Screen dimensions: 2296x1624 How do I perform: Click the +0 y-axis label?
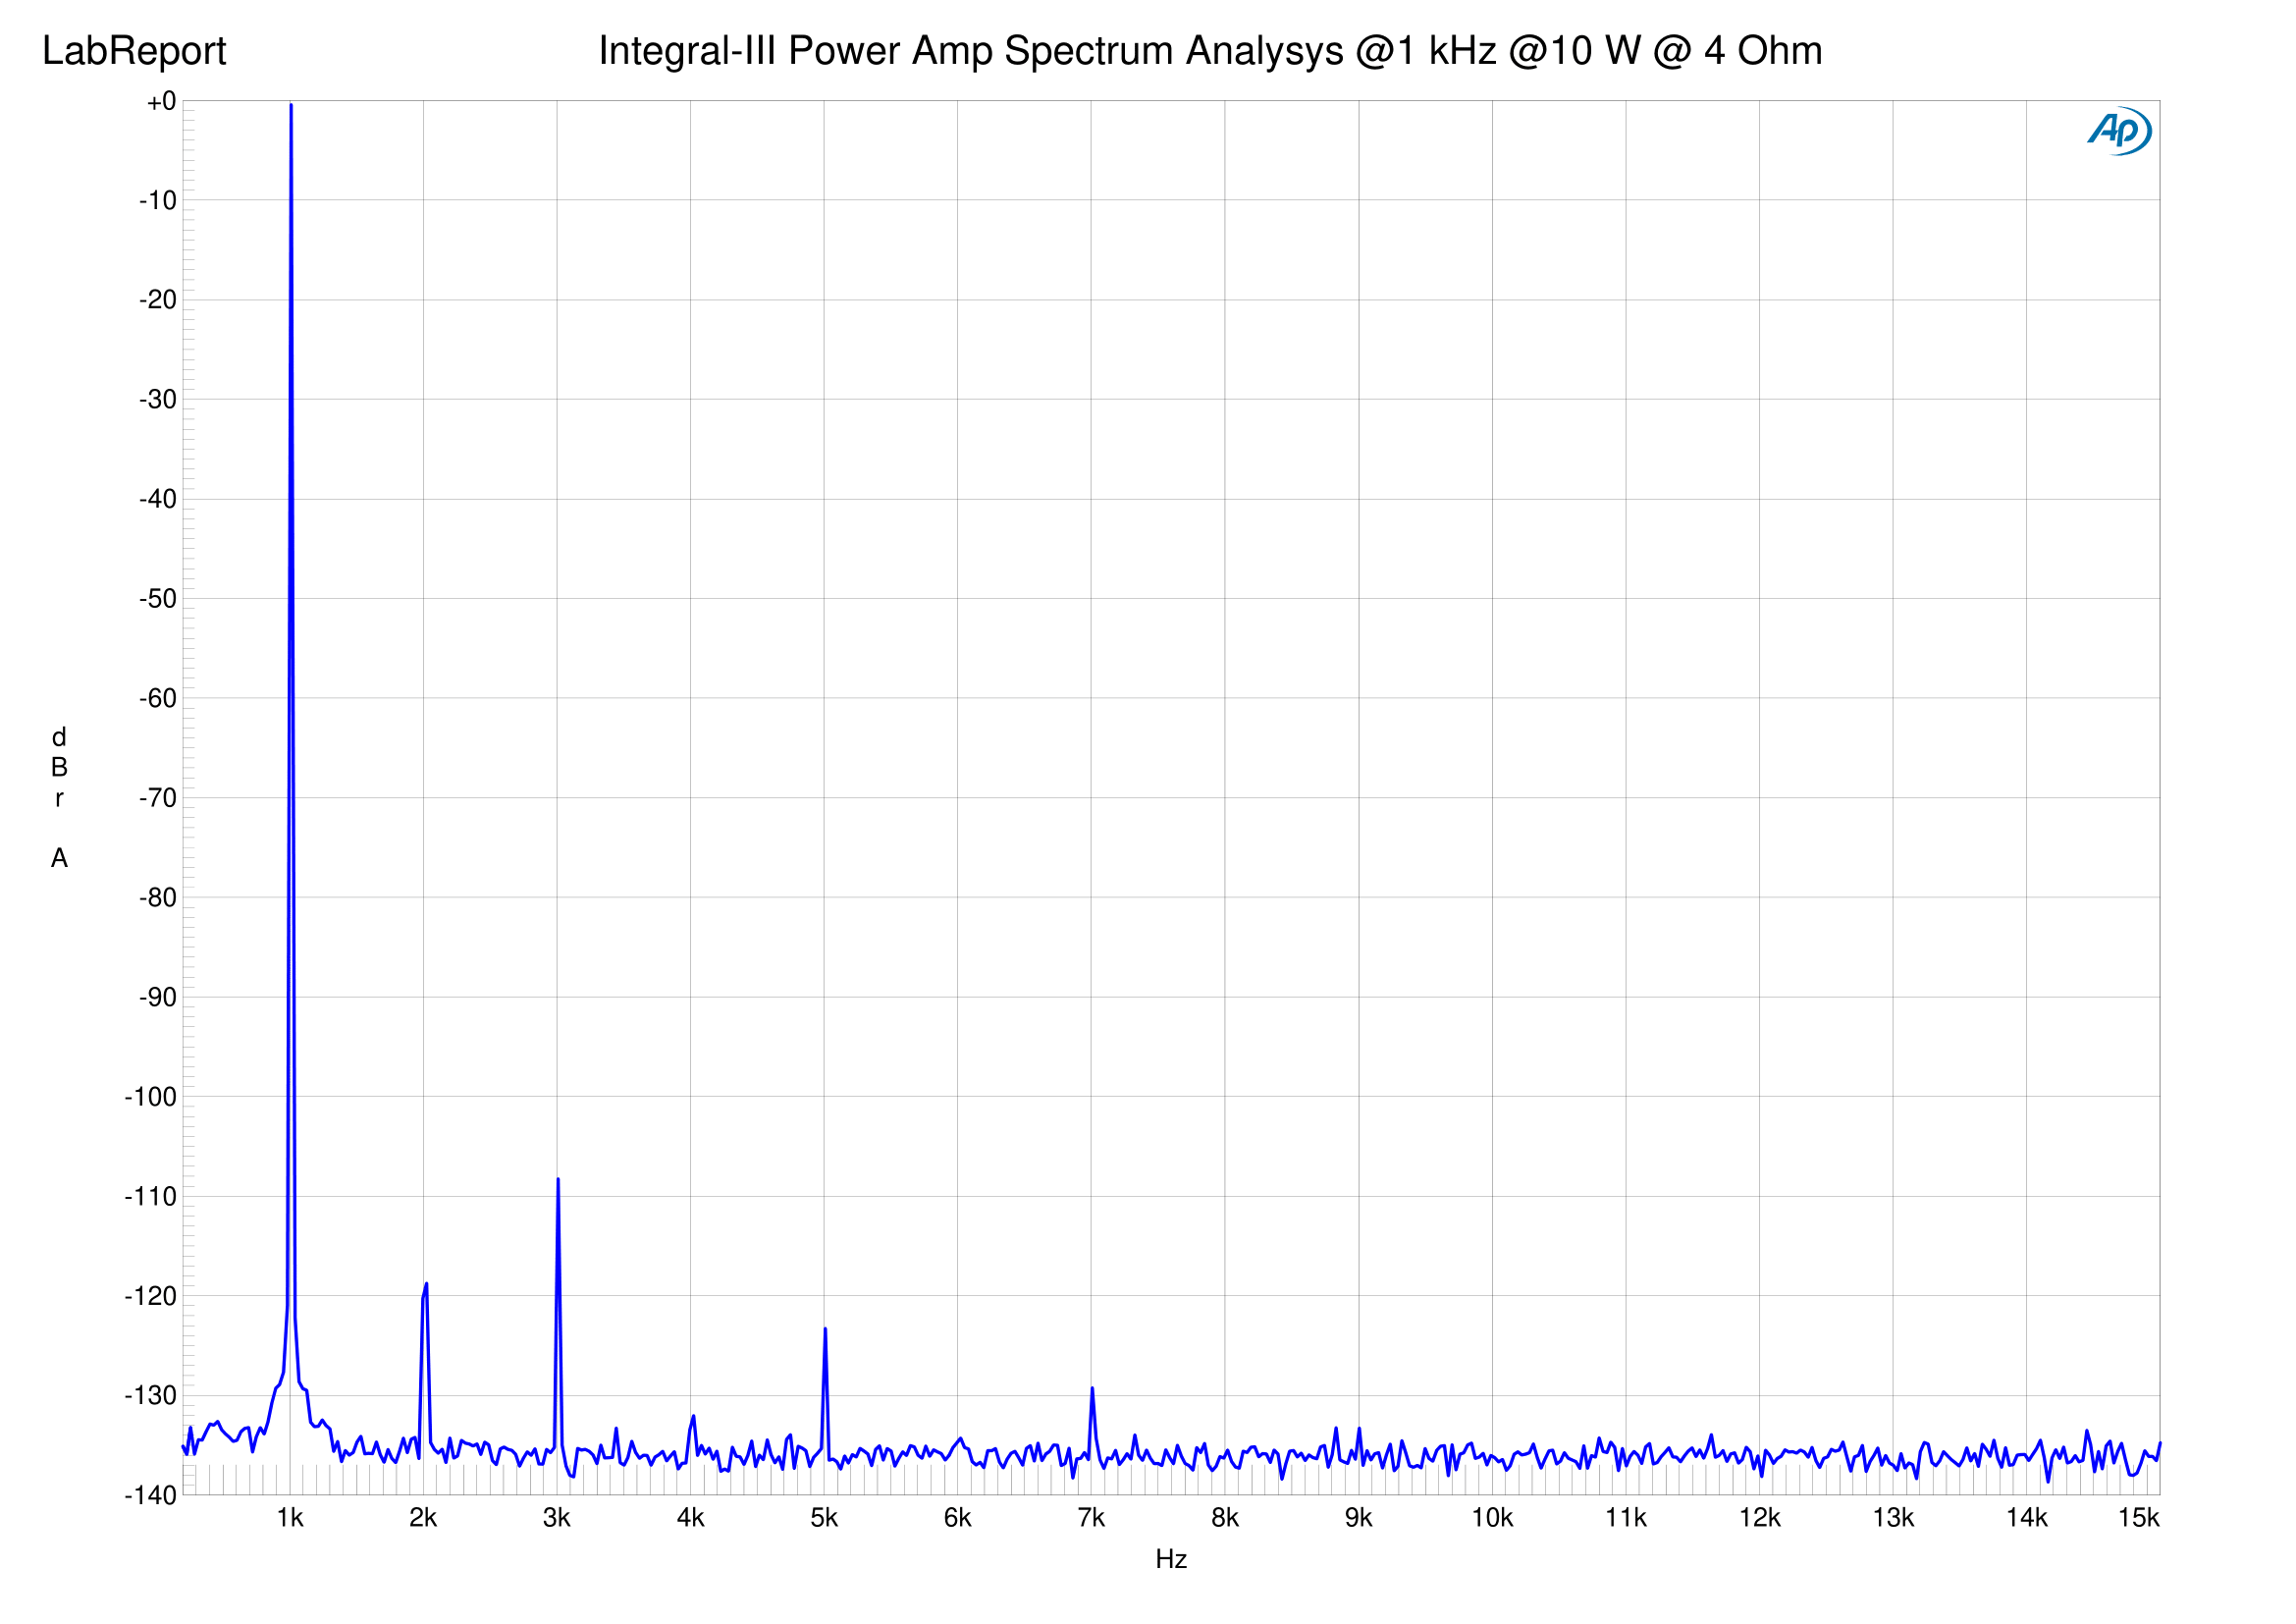(161, 101)
